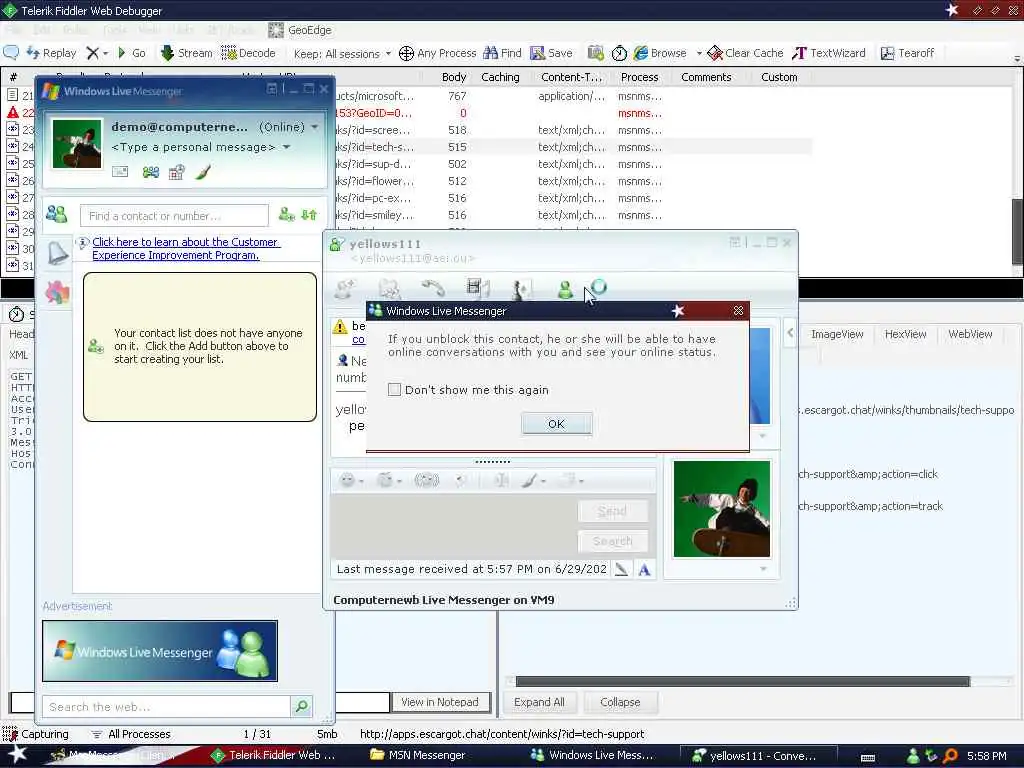Image resolution: width=1024 pixels, height=768 pixels.
Task: Click the Tearoff toolbar button
Action: [907, 53]
